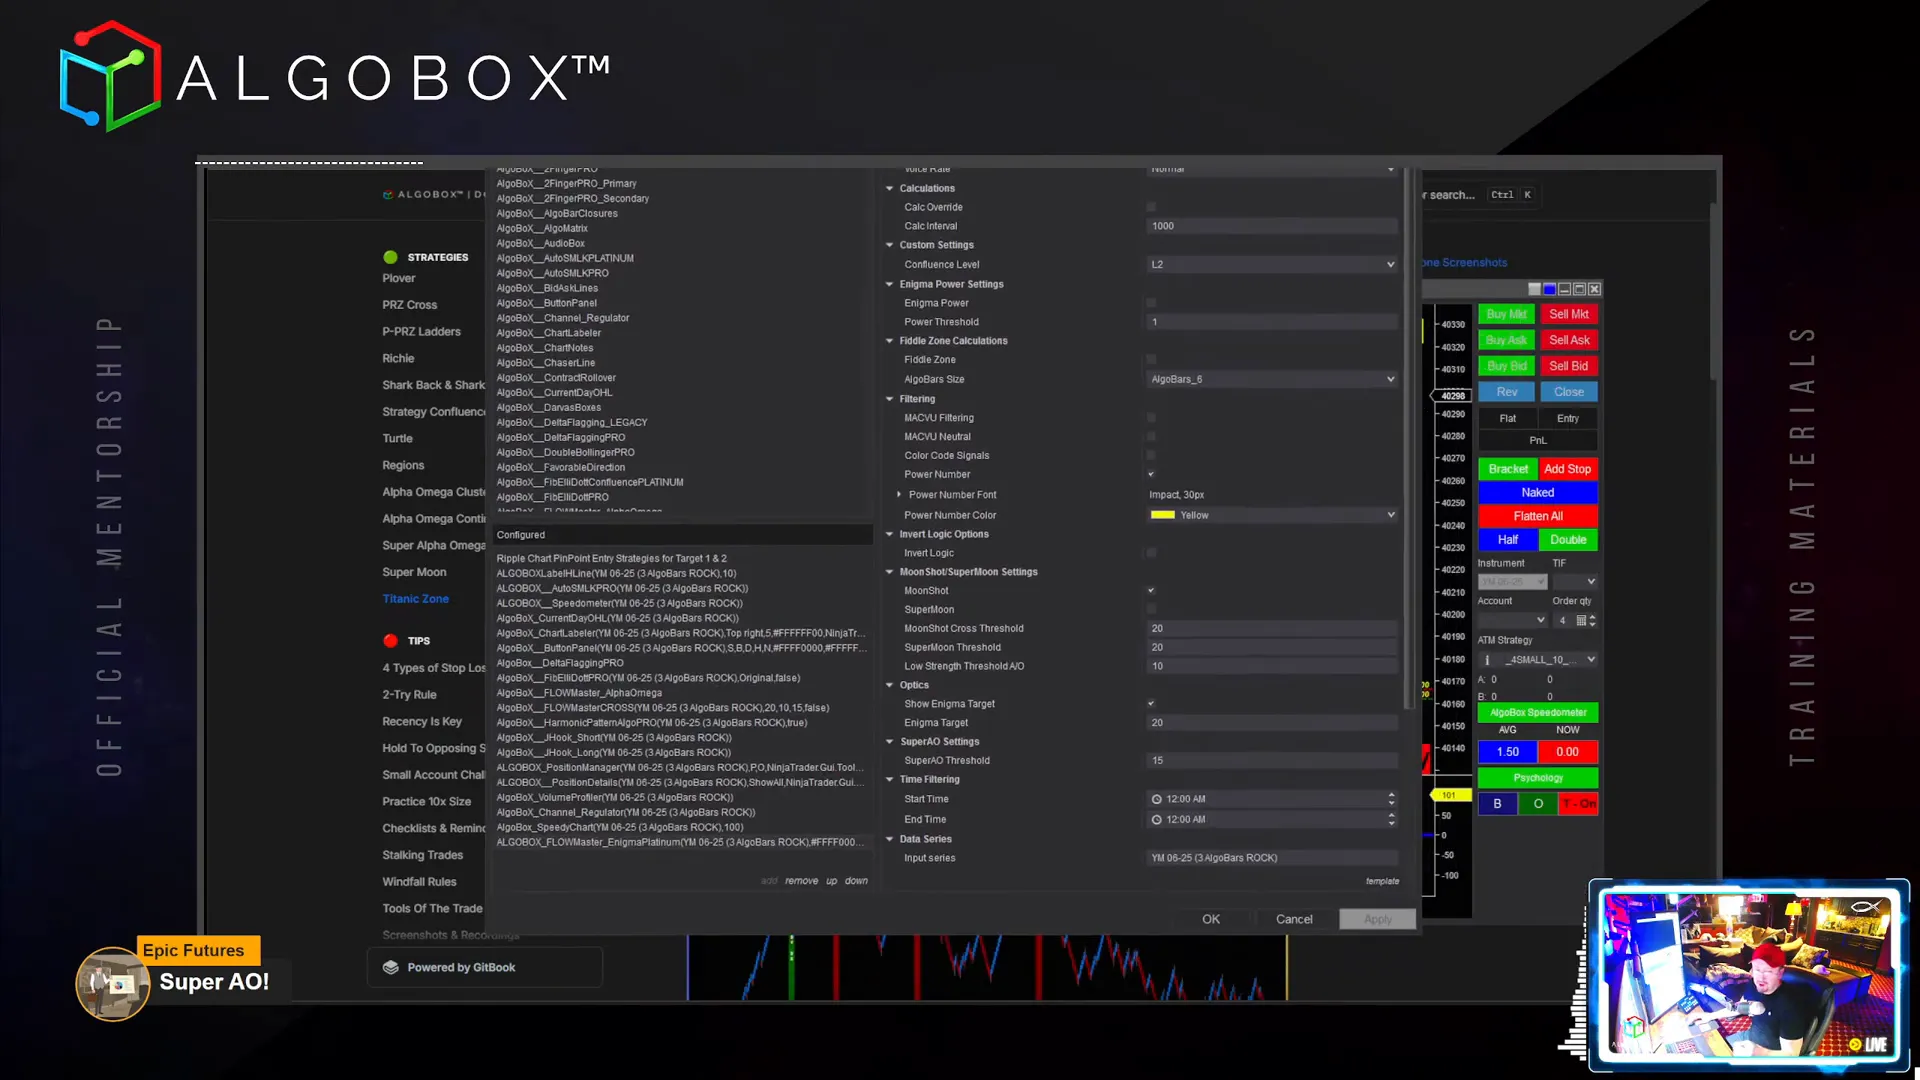Click the blue AVG 1.50 speedometer box
The image size is (1920, 1080).
tap(1508, 752)
